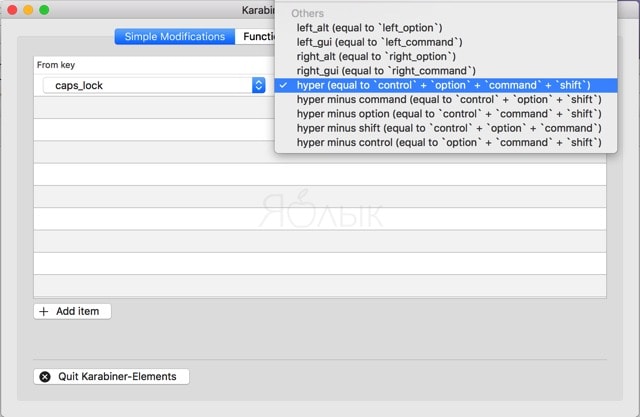Pick hyper minus control entry
The height and width of the screenshot is (417, 640).
click(x=446, y=142)
